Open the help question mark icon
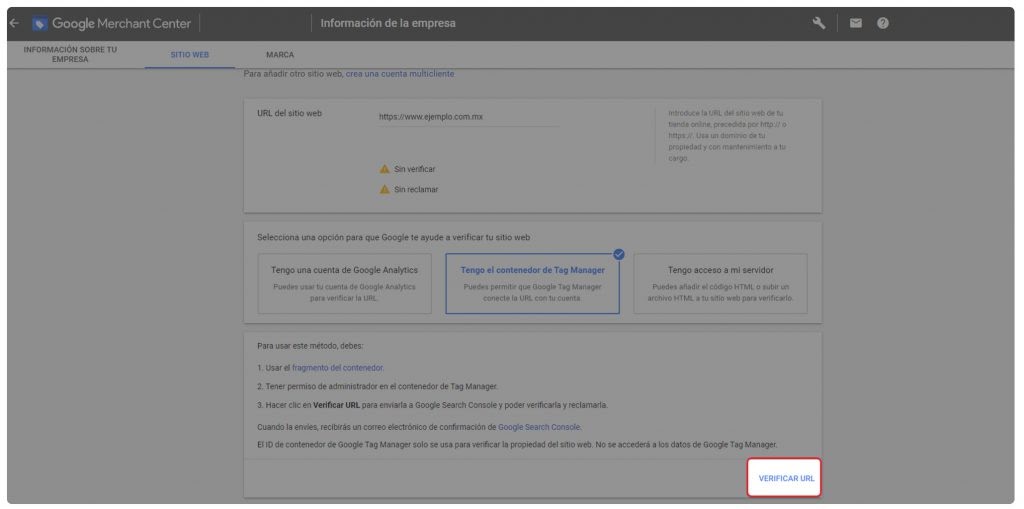The width and height of the screenshot is (1024, 509). click(x=883, y=24)
